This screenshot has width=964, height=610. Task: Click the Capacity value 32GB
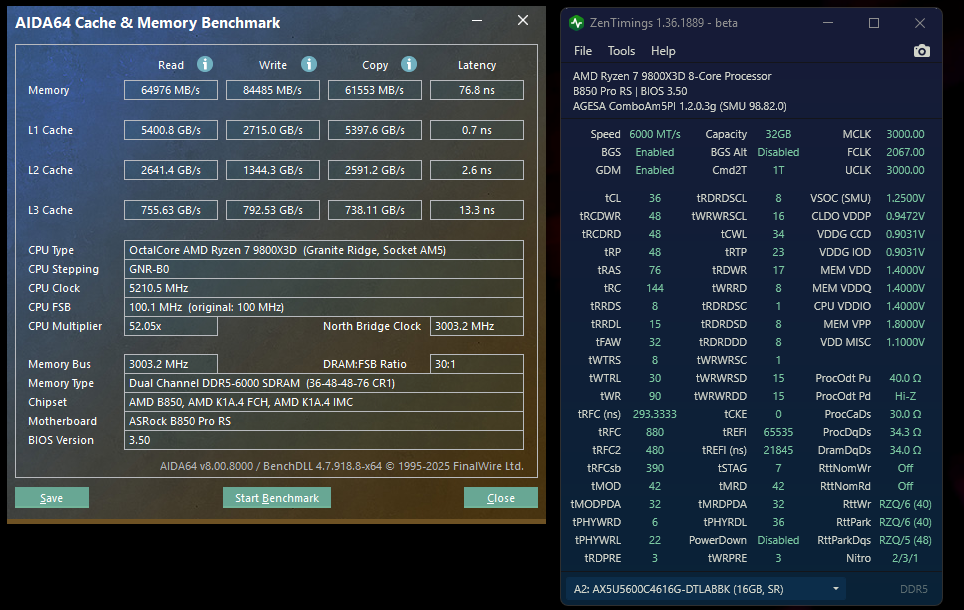point(778,134)
